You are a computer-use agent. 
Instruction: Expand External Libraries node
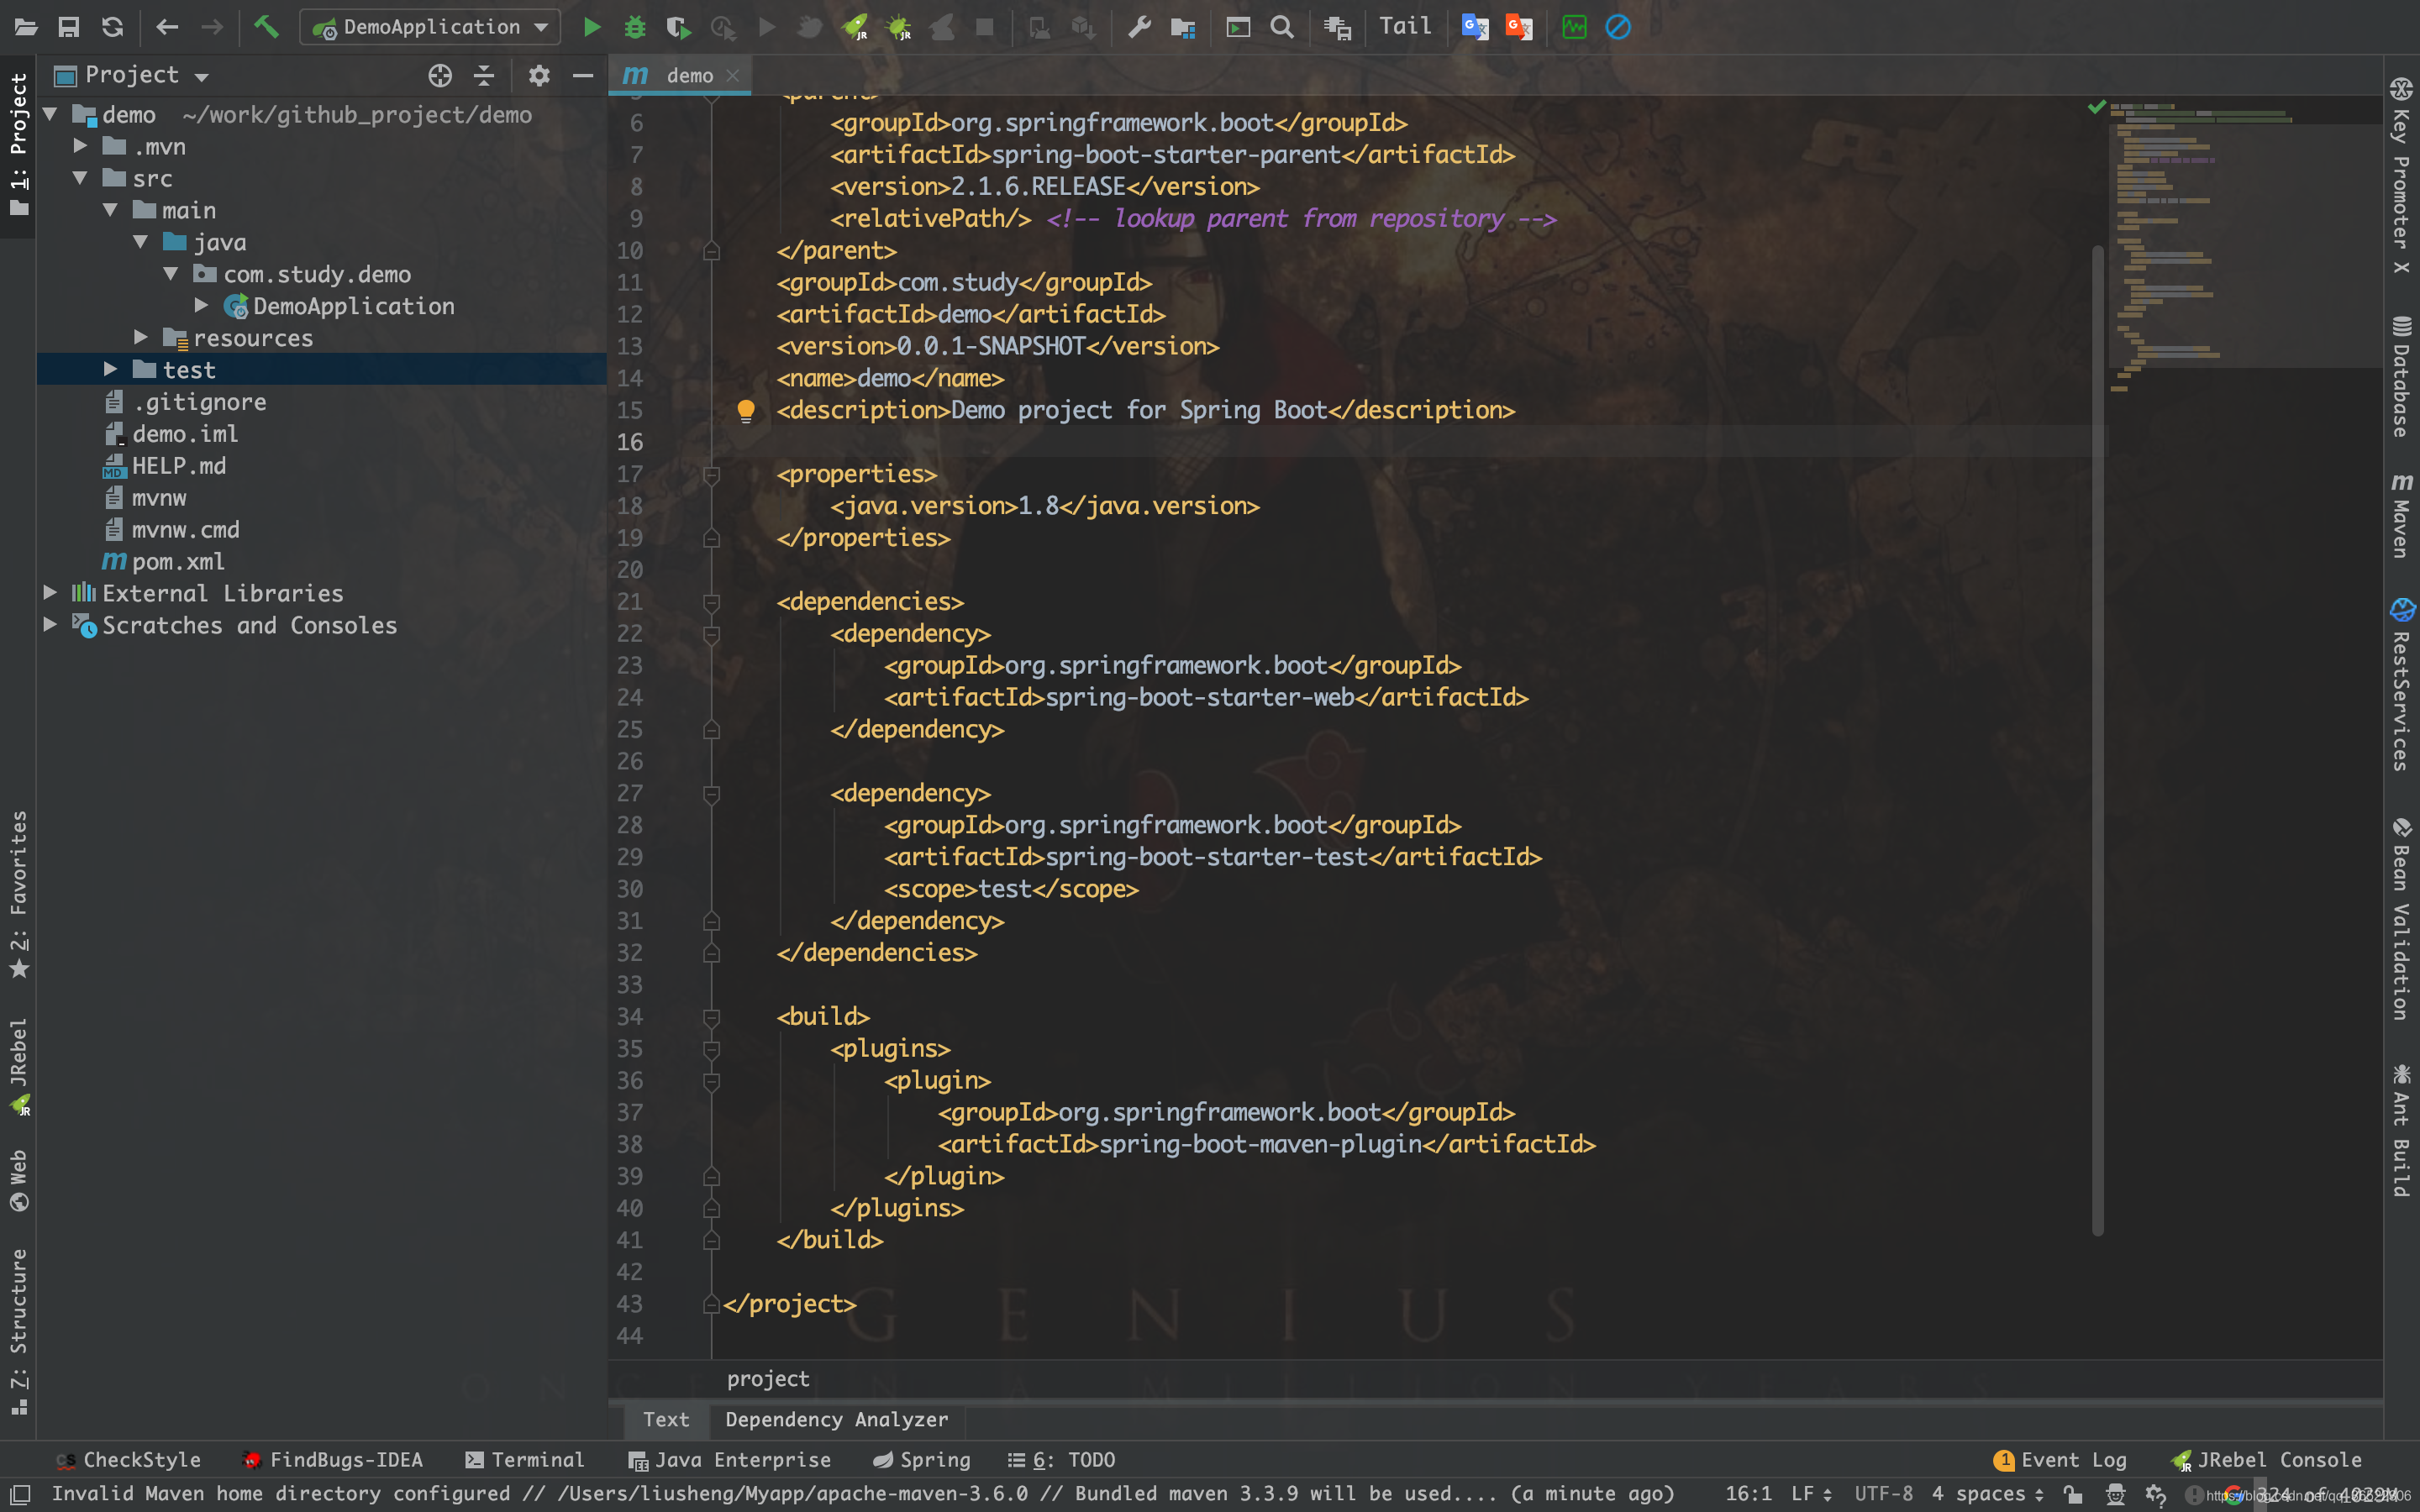(50, 593)
